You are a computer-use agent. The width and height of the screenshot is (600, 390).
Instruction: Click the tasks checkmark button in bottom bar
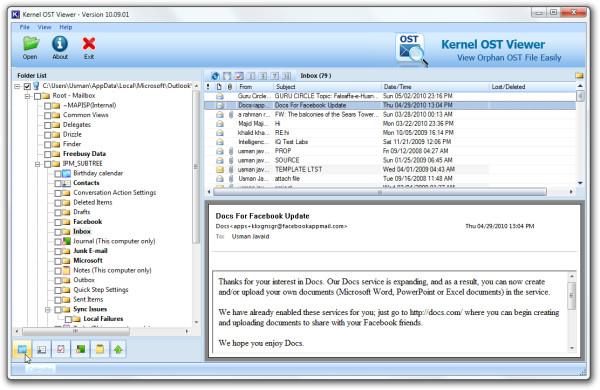[61, 349]
